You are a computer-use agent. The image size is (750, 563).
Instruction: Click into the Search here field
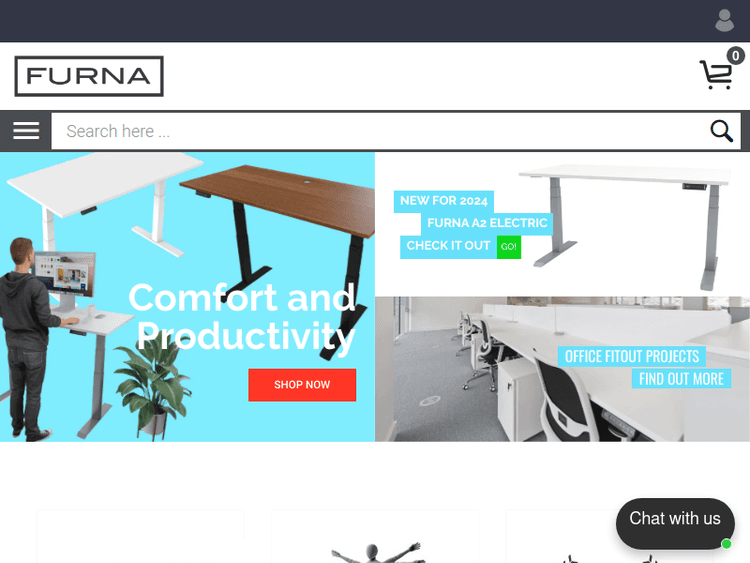(378, 131)
